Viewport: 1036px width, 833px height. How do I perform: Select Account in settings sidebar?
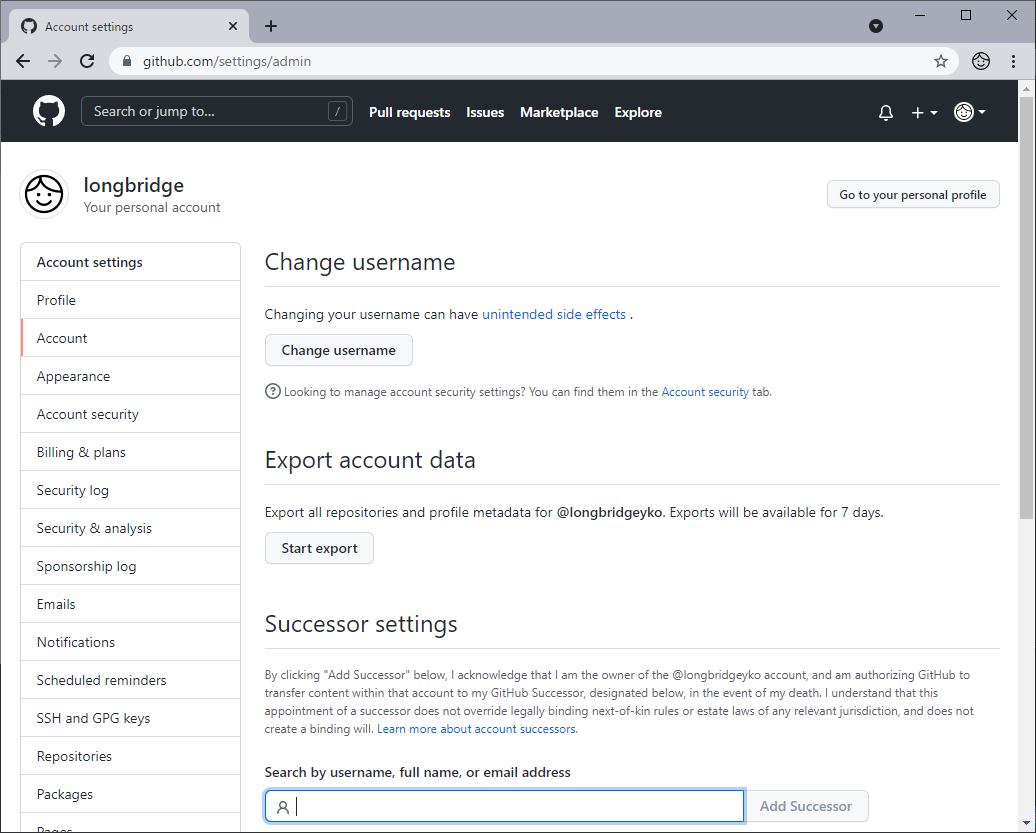tap(131, 338)
